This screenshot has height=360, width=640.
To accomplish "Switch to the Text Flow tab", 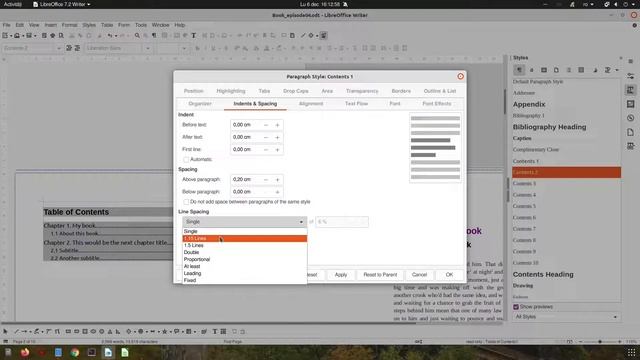I will [x=356, y=104].
